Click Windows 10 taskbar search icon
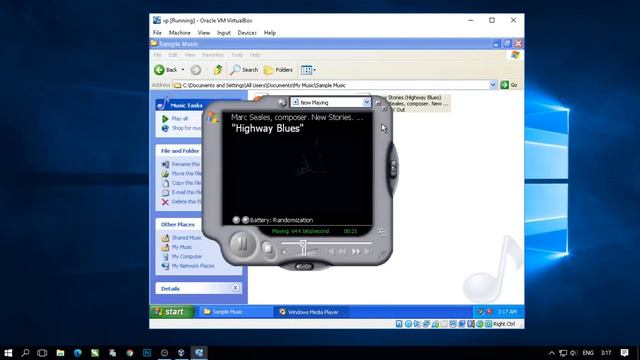Image resolution: width=640 pixels, height=360 pixels. [25, 353]
